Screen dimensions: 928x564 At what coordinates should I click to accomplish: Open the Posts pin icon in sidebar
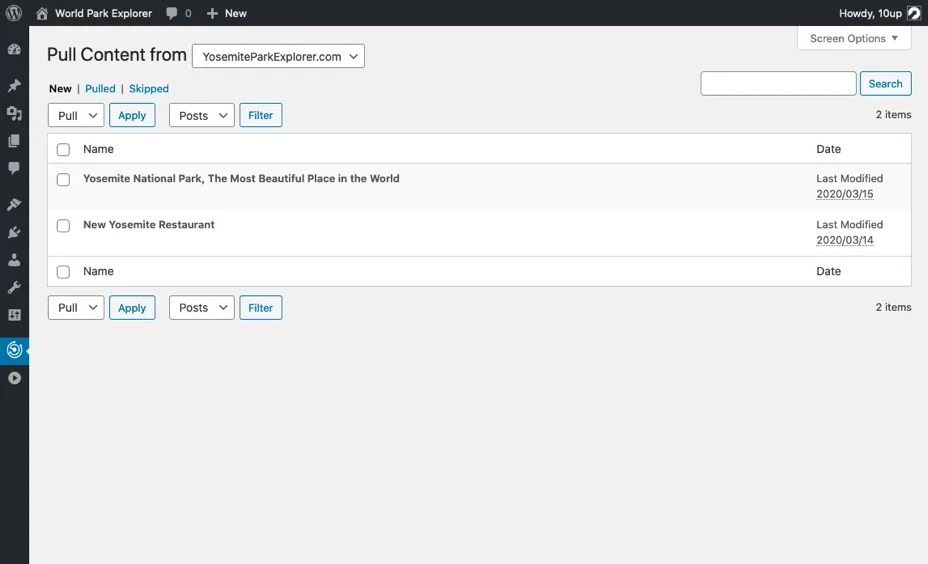[x=14, y=85]
